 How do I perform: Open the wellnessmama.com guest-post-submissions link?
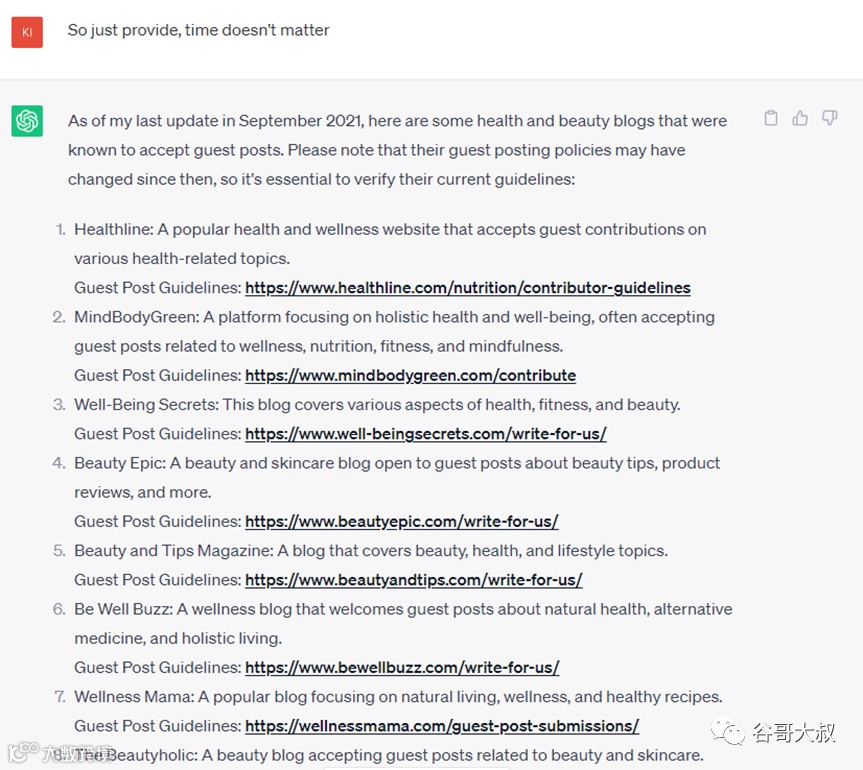tap(442, 726)
